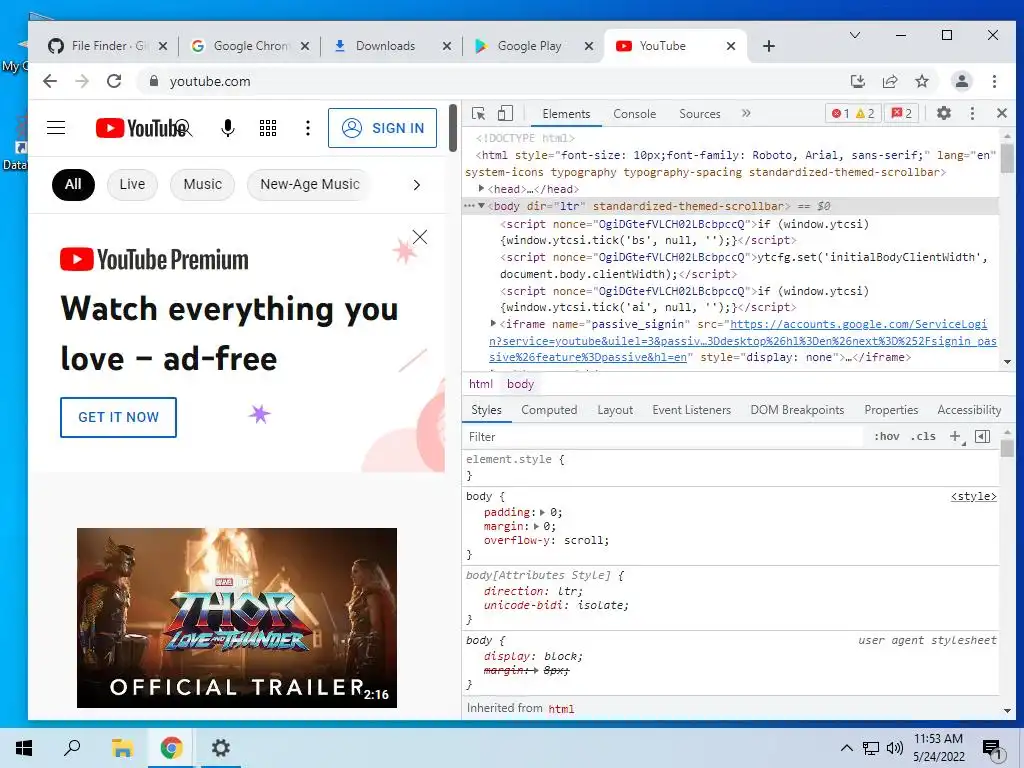1024x768 pixels.
Task: Reload the YouTube page
Action: pyautogui.click(x=114, y=81)
